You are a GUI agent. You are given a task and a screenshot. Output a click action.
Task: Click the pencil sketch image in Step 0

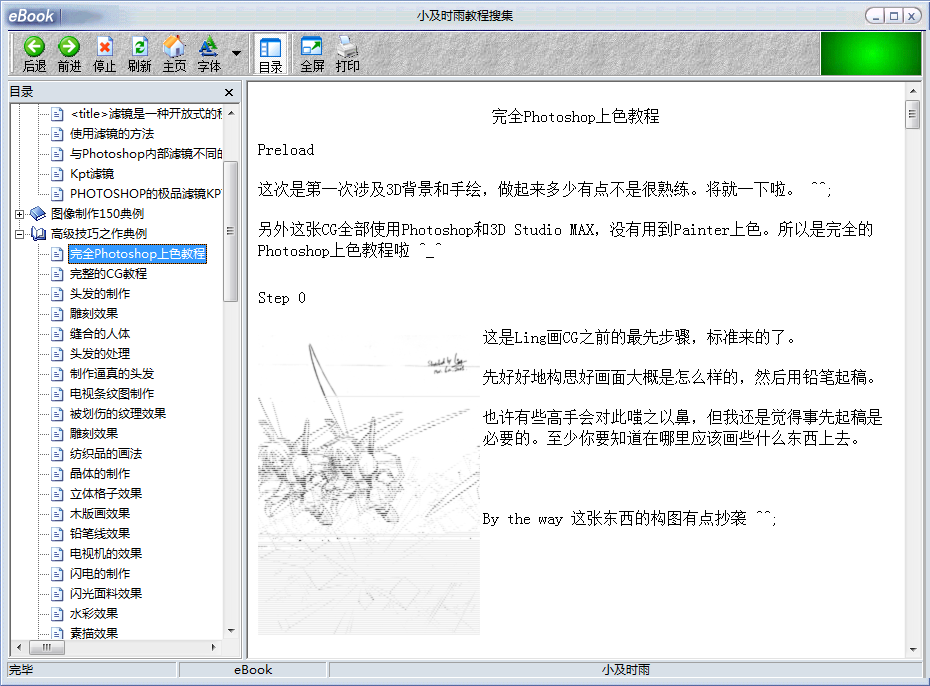(x=368, y=484)
